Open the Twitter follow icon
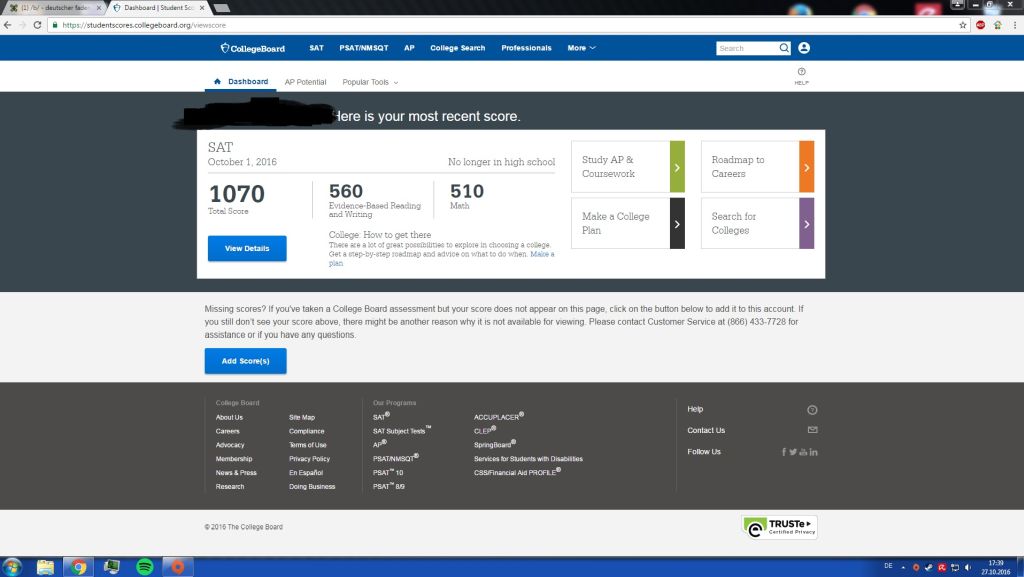 pos(793,452)
